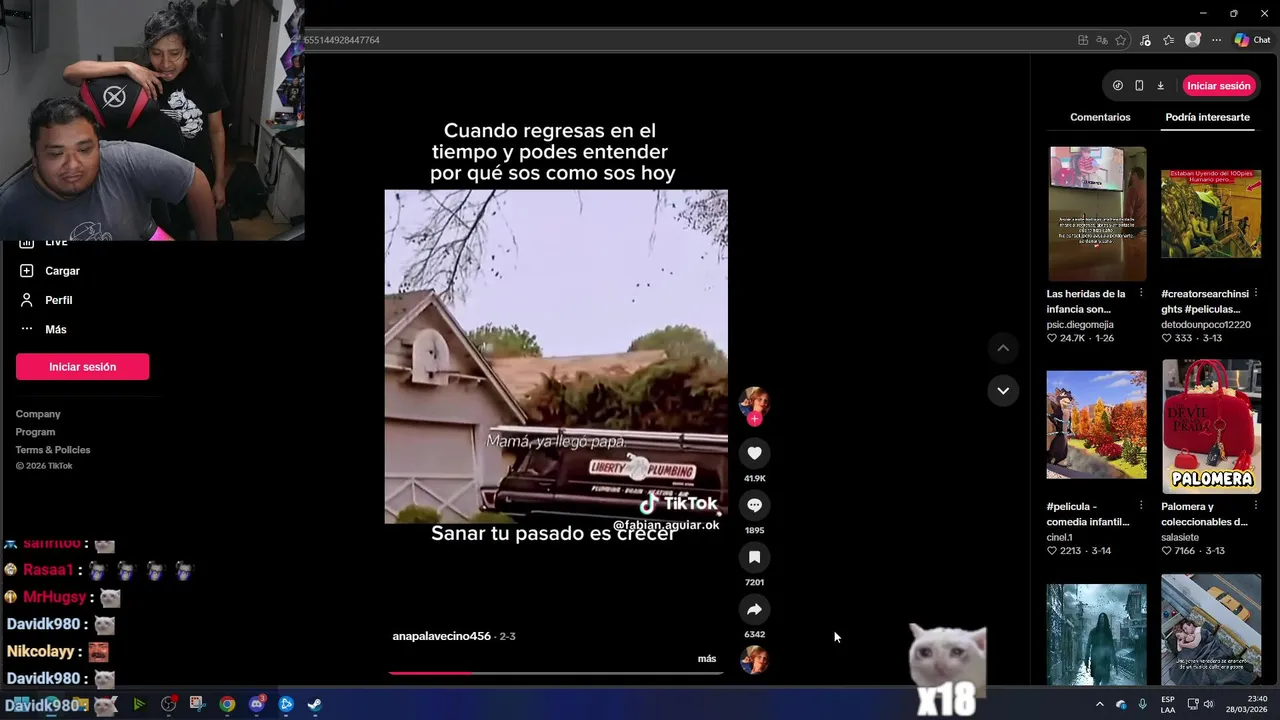The width and height of the screenshot is (1280, 720).
Task: Open browser settings three-dot menu
Action: (1216, 40)
